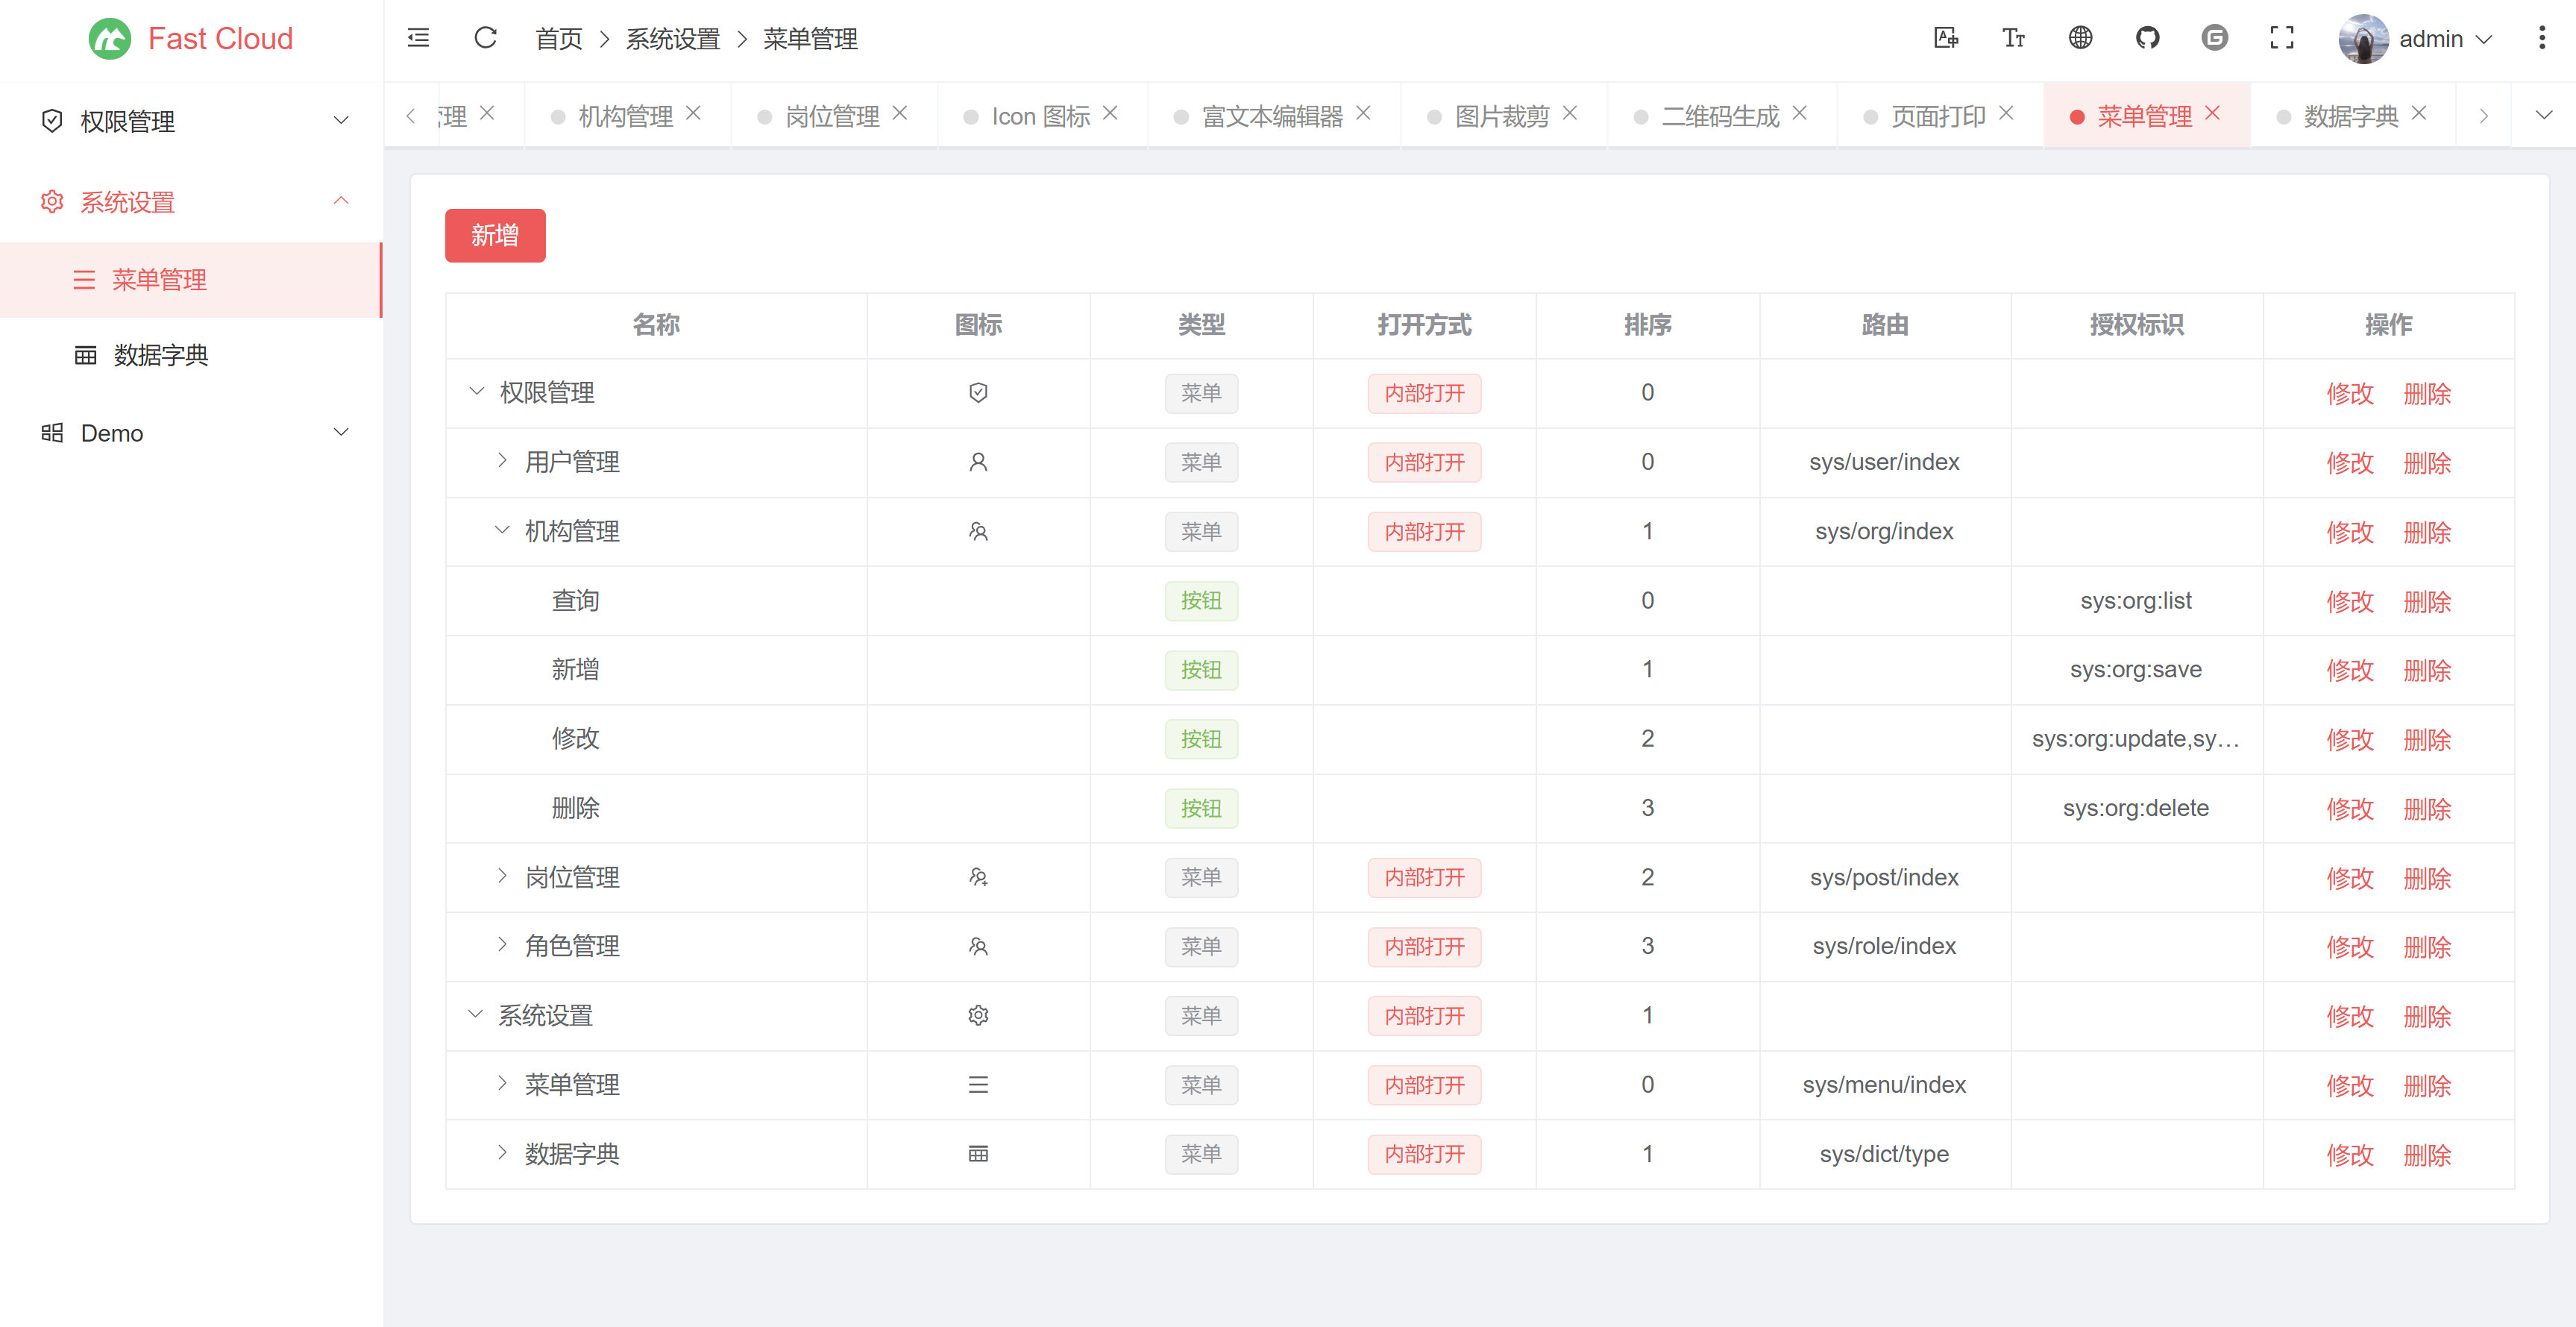Click 删除 for the 数据字典 row
This screenshot has height=1327, width=2576.
(x=2427, y=1155)
